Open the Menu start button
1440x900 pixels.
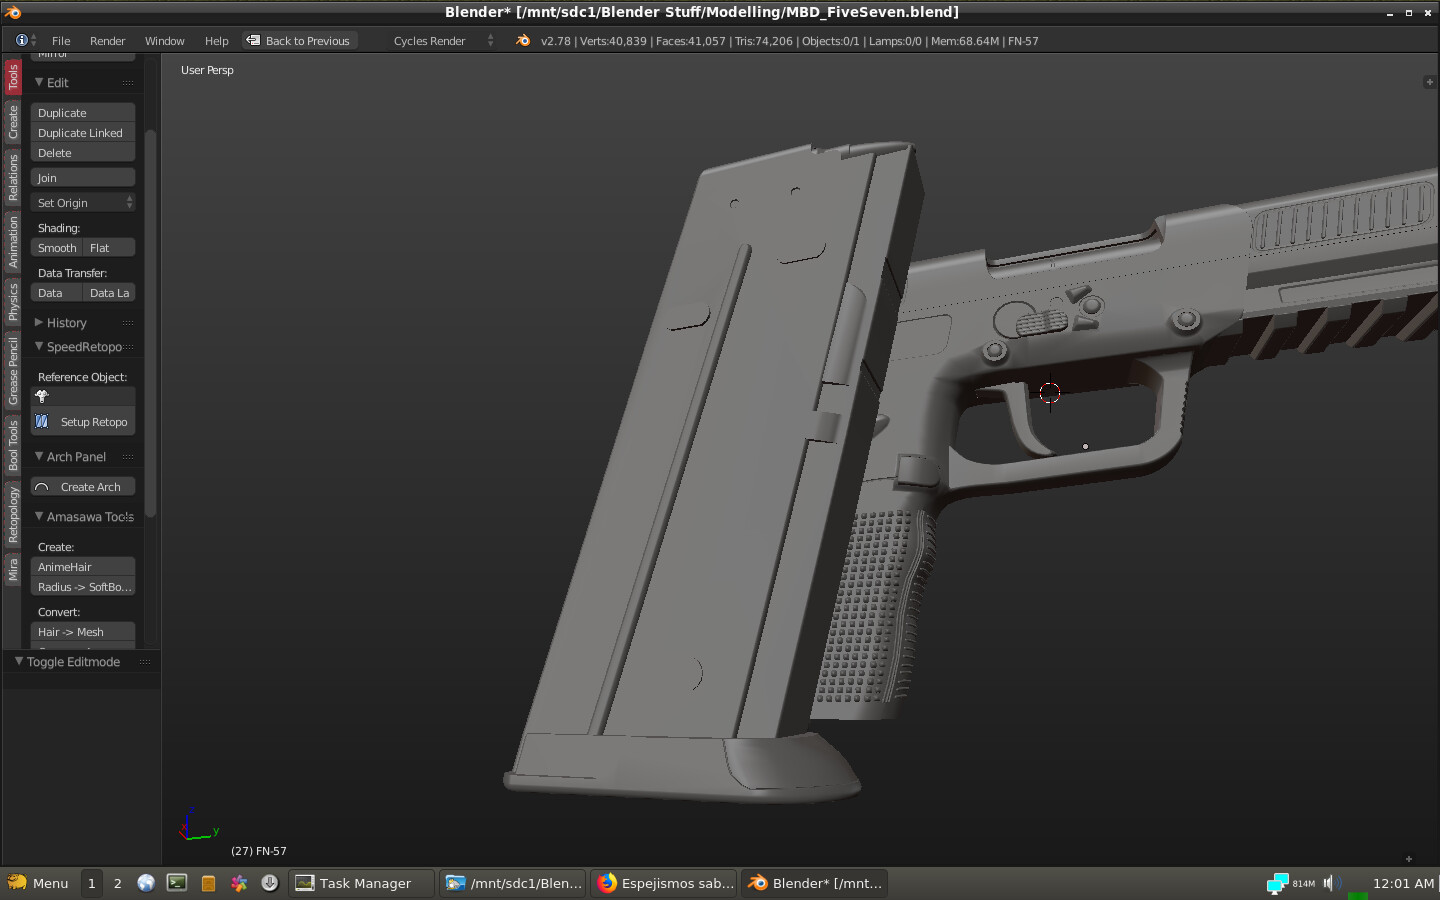point(39,883)
